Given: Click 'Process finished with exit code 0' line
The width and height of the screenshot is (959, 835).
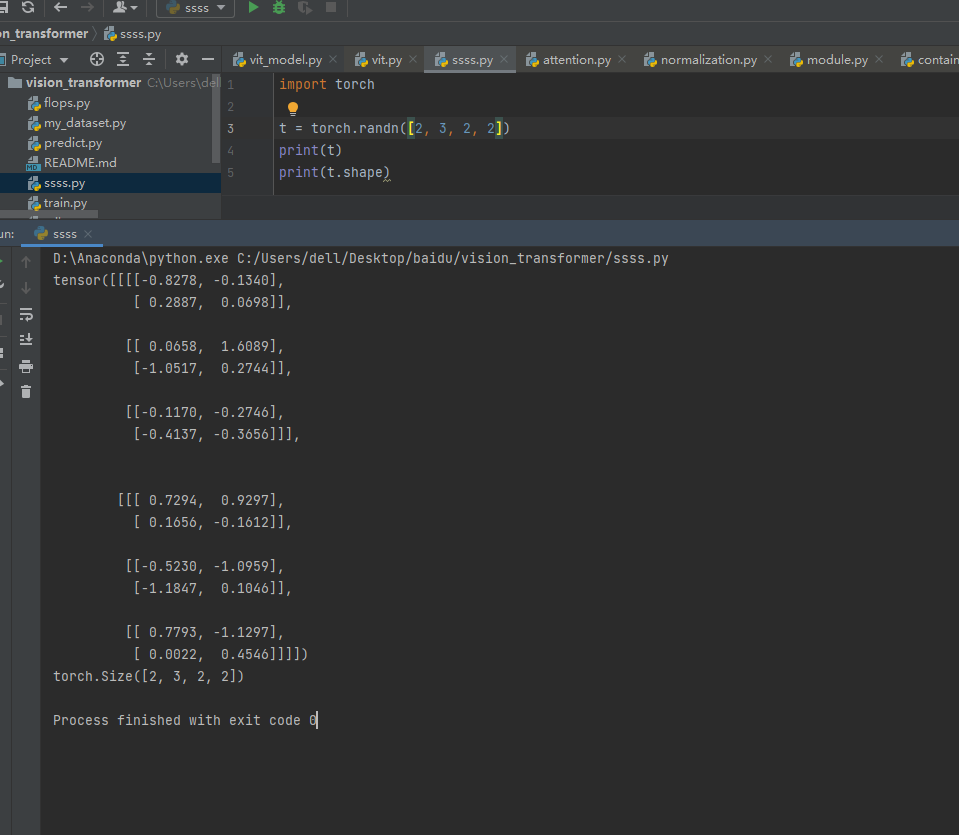Looking at the screenshot, I should 185,721.
